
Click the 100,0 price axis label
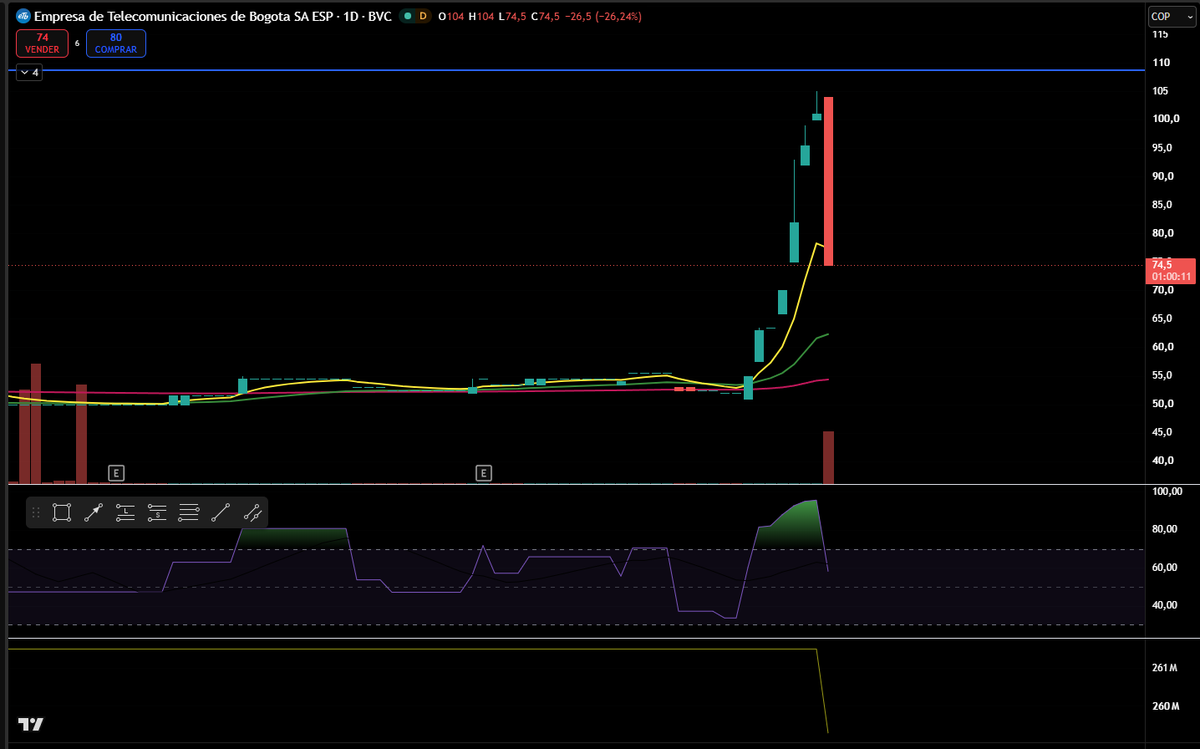[x=1165, y=119]
